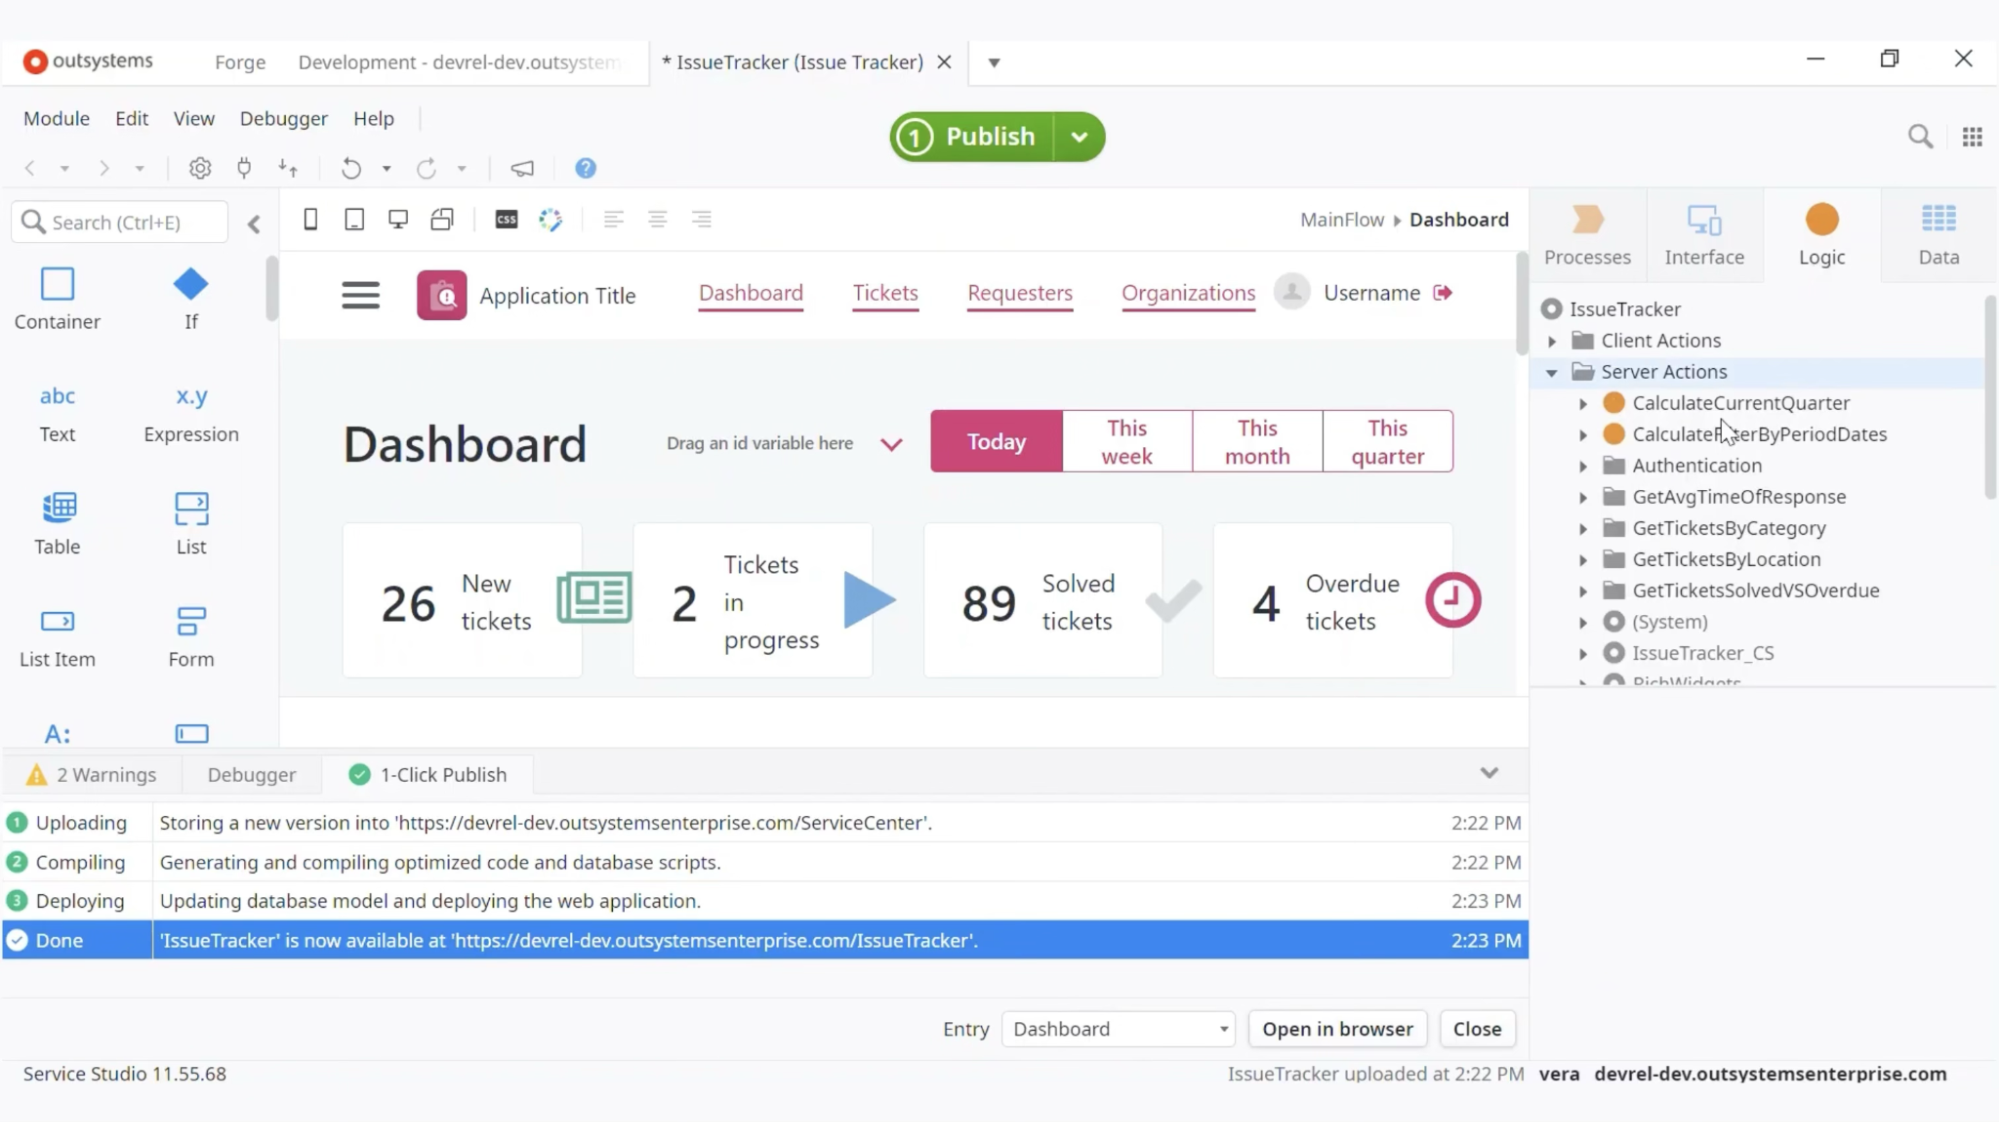Collapse the Server Actions folder

click(x=1552, y=372)
